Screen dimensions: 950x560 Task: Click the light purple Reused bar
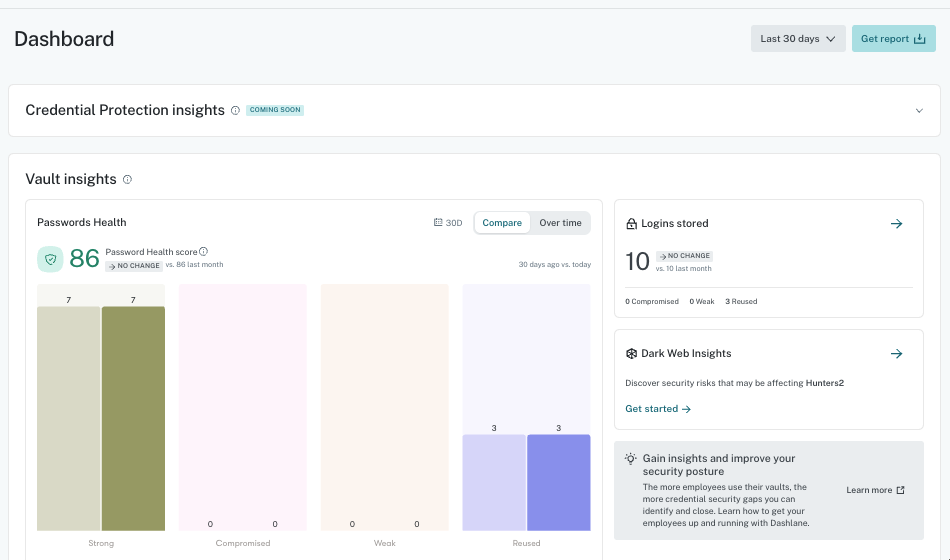pyautogui.click(x=494, y=482)
